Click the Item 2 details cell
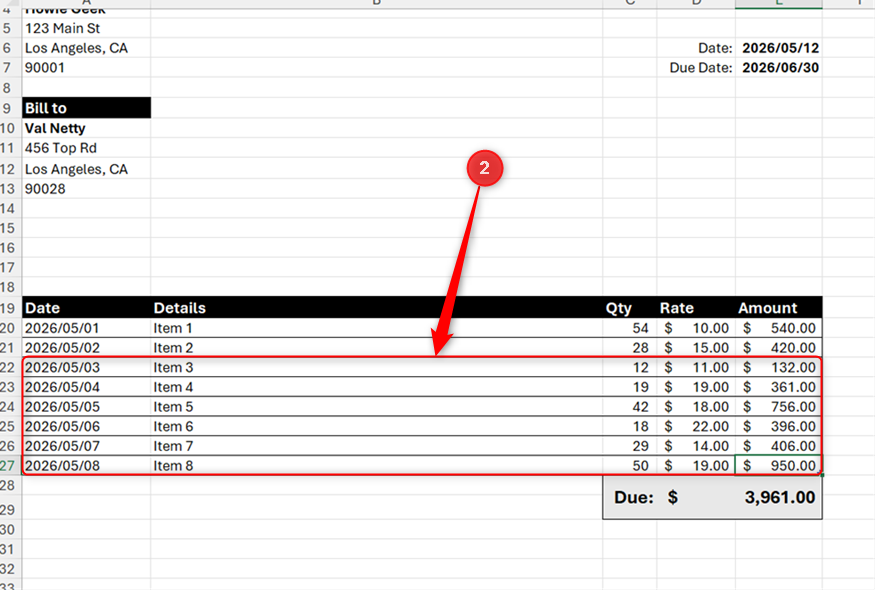The height and width of the screenshot is (590, 875). 377,347
